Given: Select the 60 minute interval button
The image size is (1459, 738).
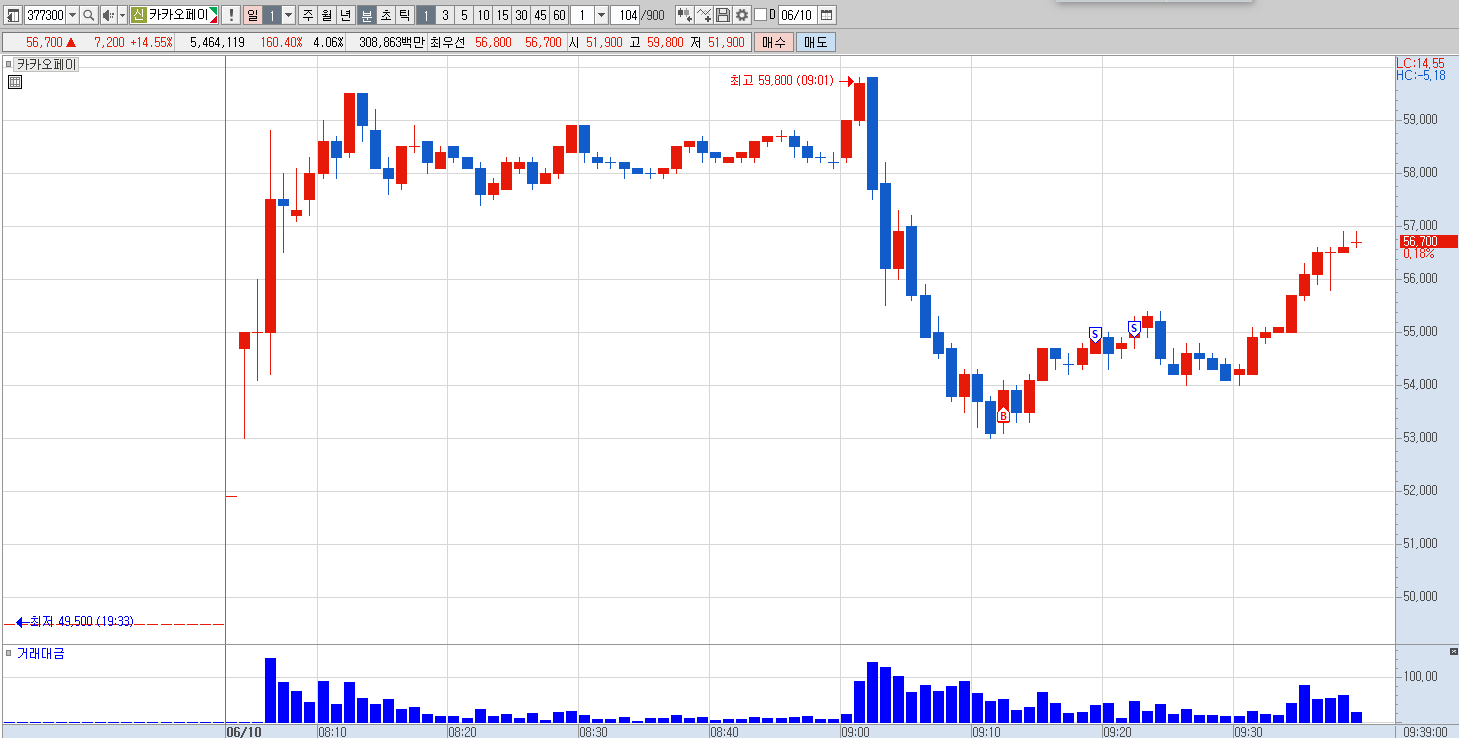Looking at the screenshot, I should click(559, 15).
